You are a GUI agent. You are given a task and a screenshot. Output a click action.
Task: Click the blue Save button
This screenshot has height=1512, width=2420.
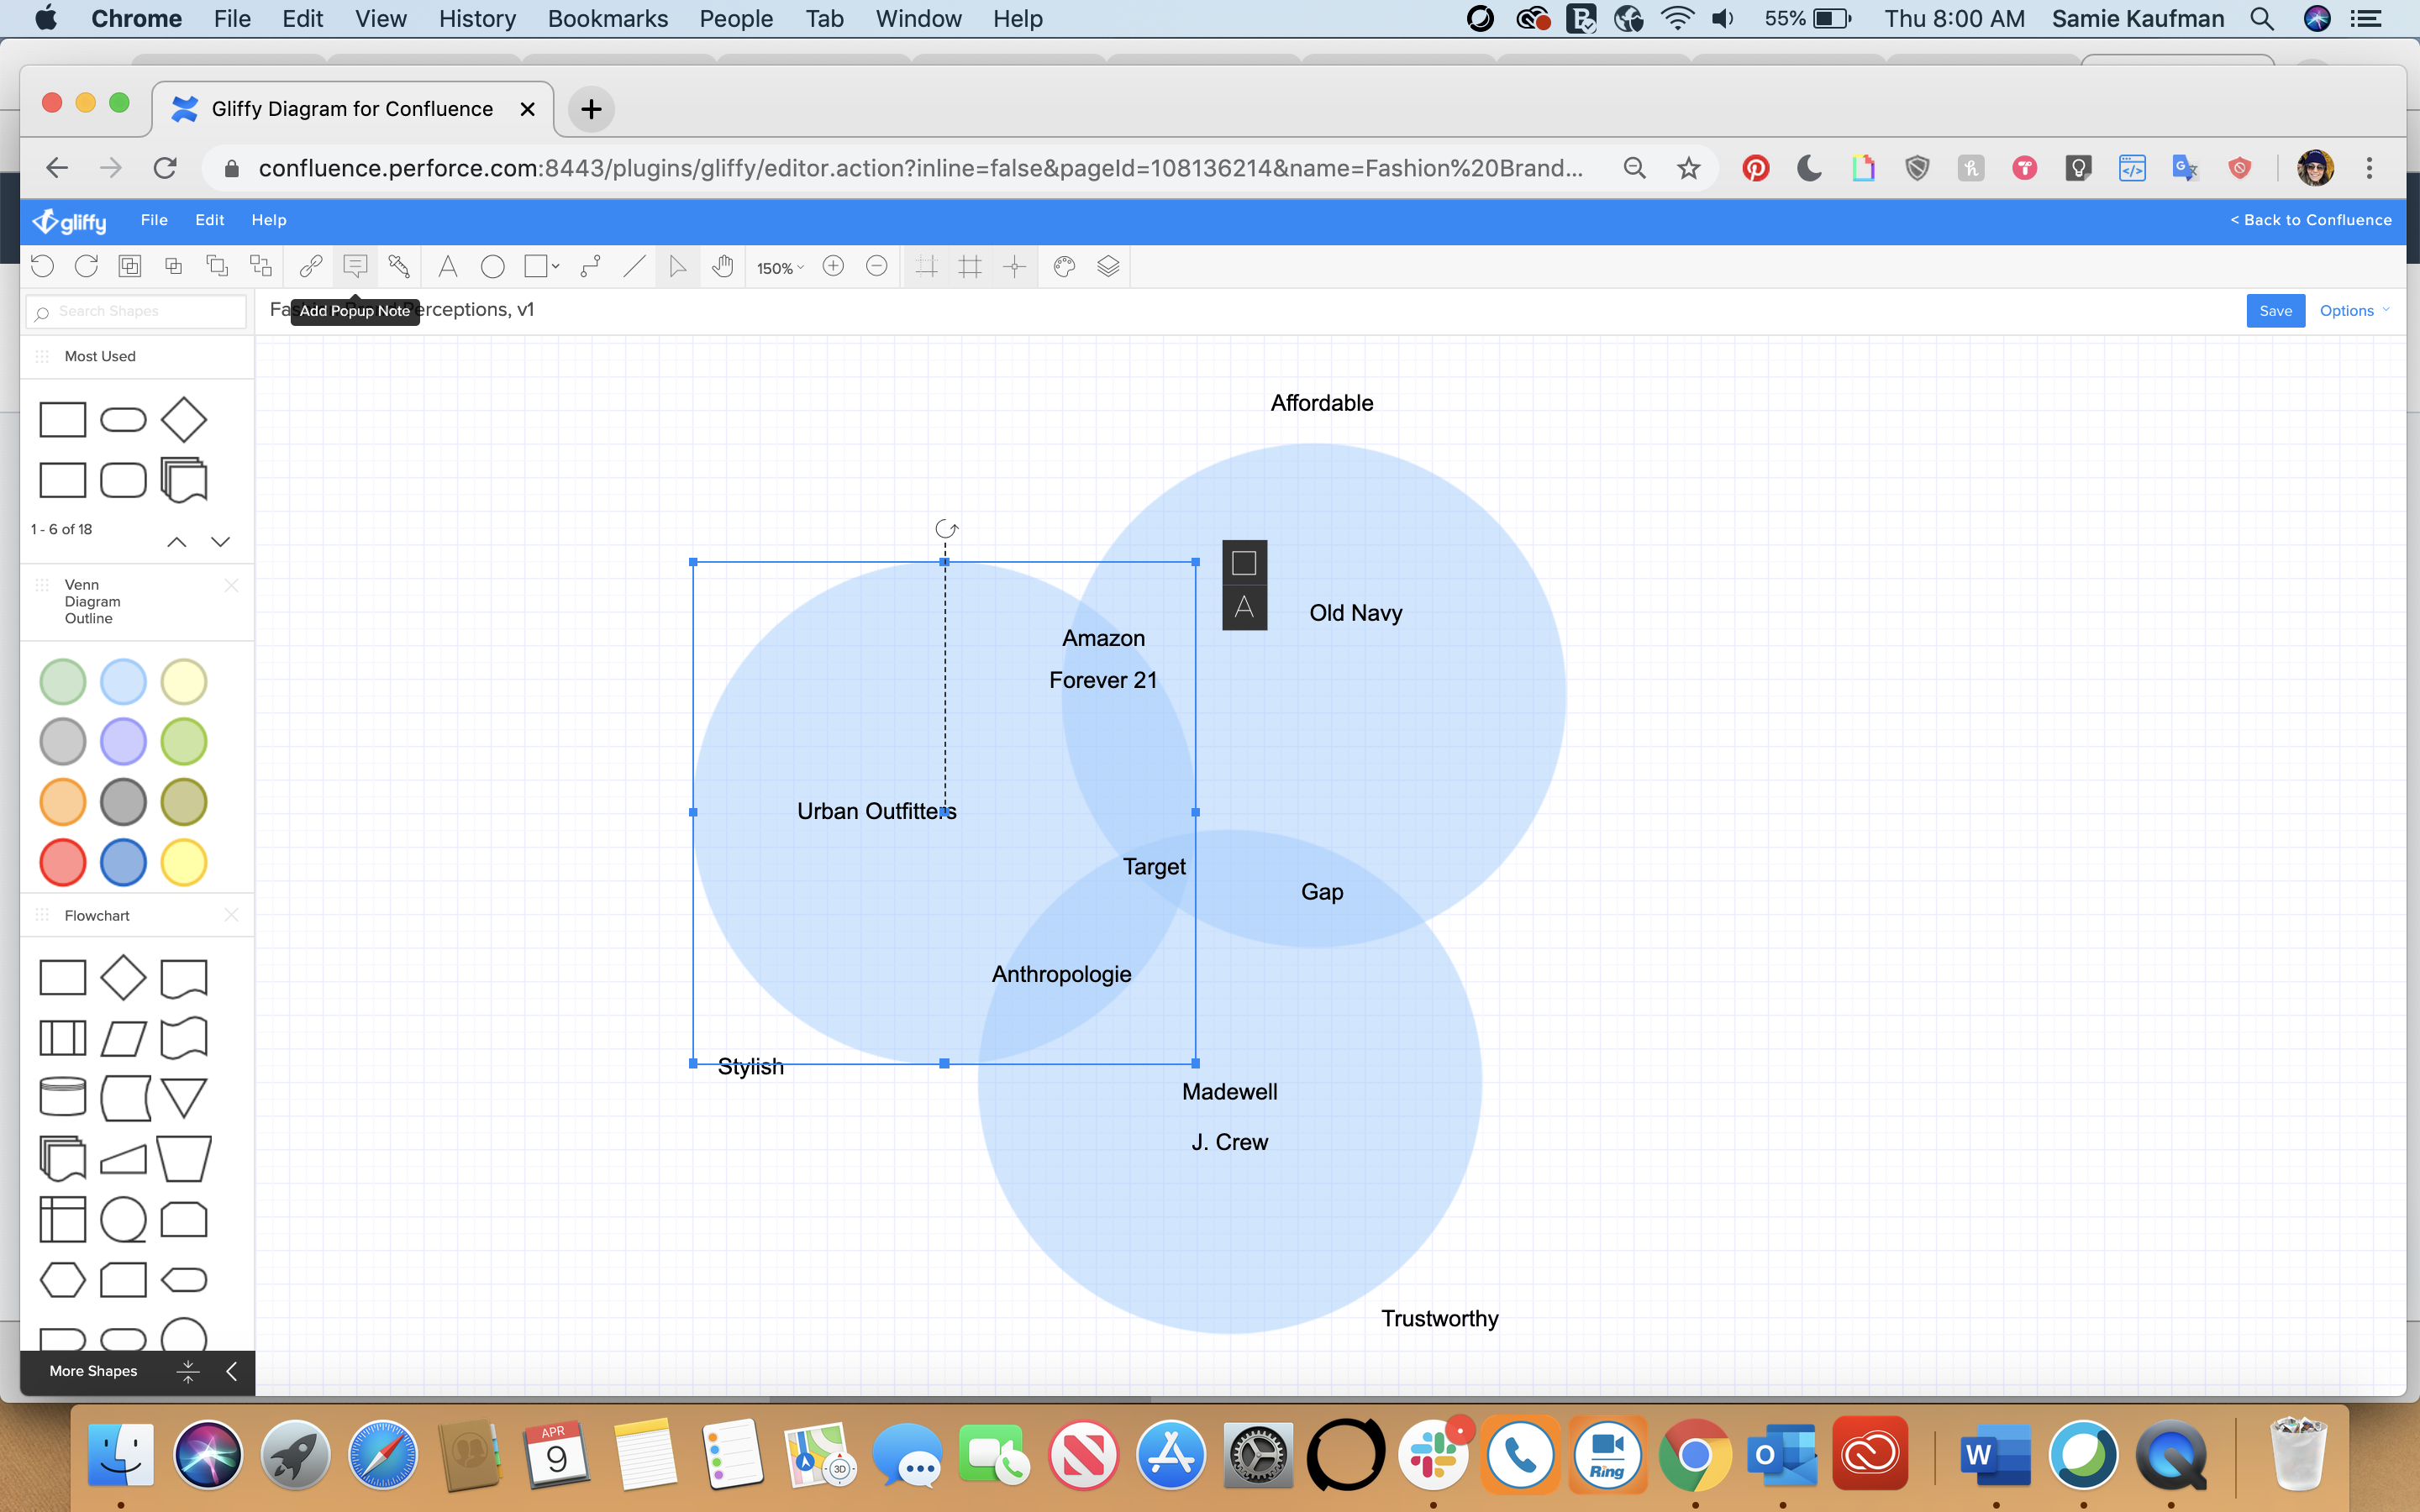point(2275,311)
